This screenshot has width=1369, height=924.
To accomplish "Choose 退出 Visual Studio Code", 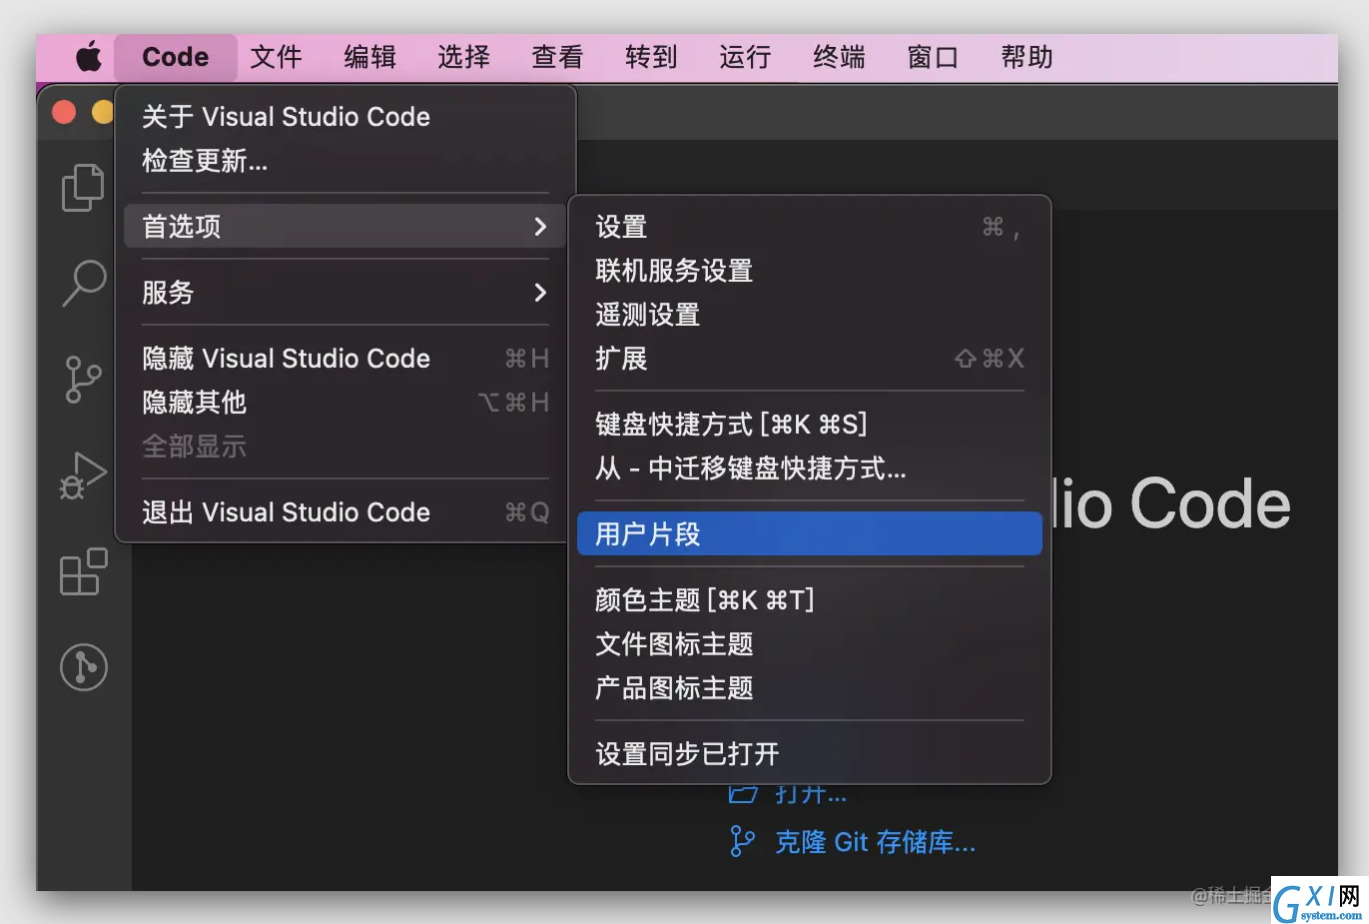I will coord(345,512).
